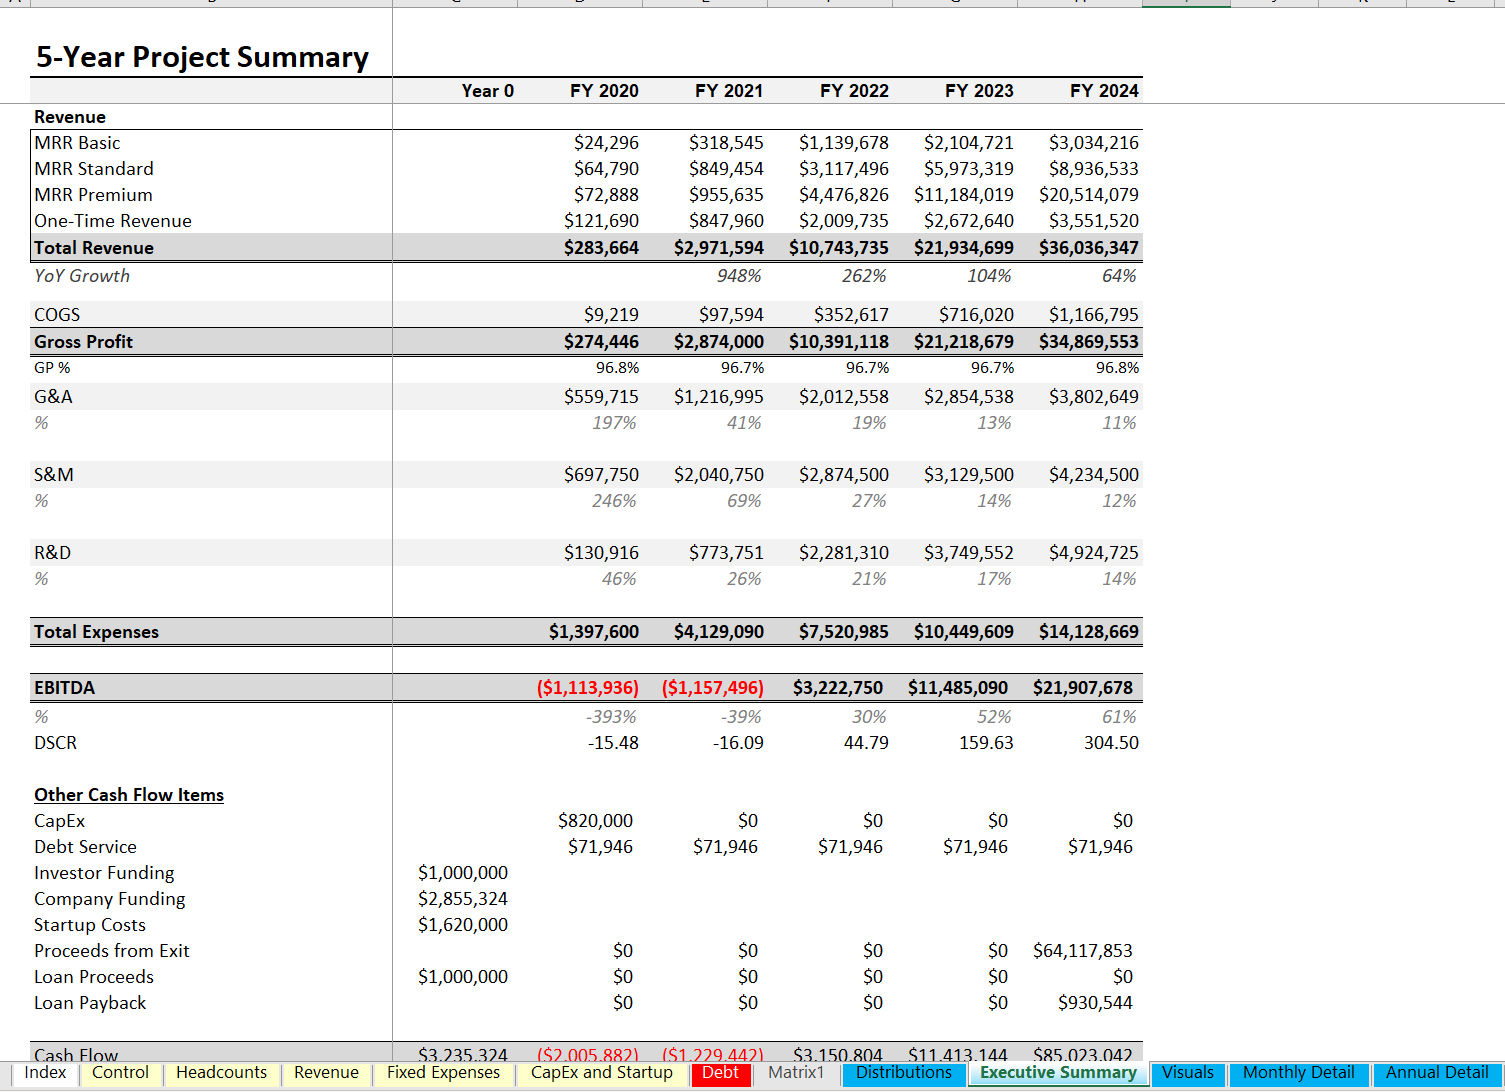1505x1092 pixels.
Task: Select Gross Profit value $21,218,679
Action: (963, 342)
